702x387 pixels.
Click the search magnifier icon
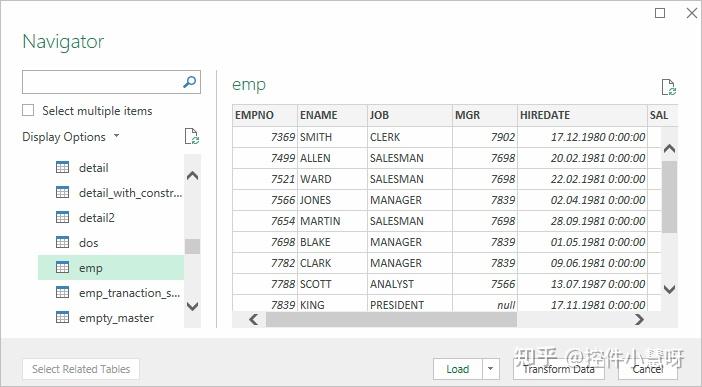189,82
